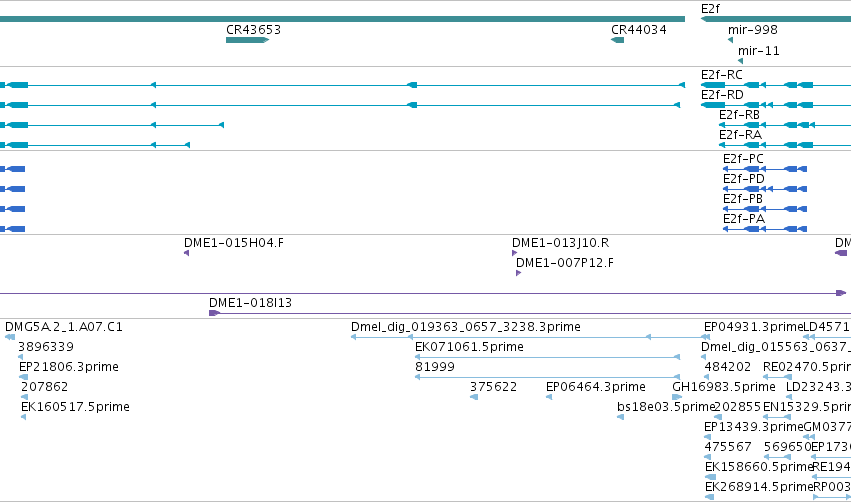Image resolution: width=851 pixels, height=502 pixels.
Task: Select the E2f-PB protein label
Action: [742, 199]
